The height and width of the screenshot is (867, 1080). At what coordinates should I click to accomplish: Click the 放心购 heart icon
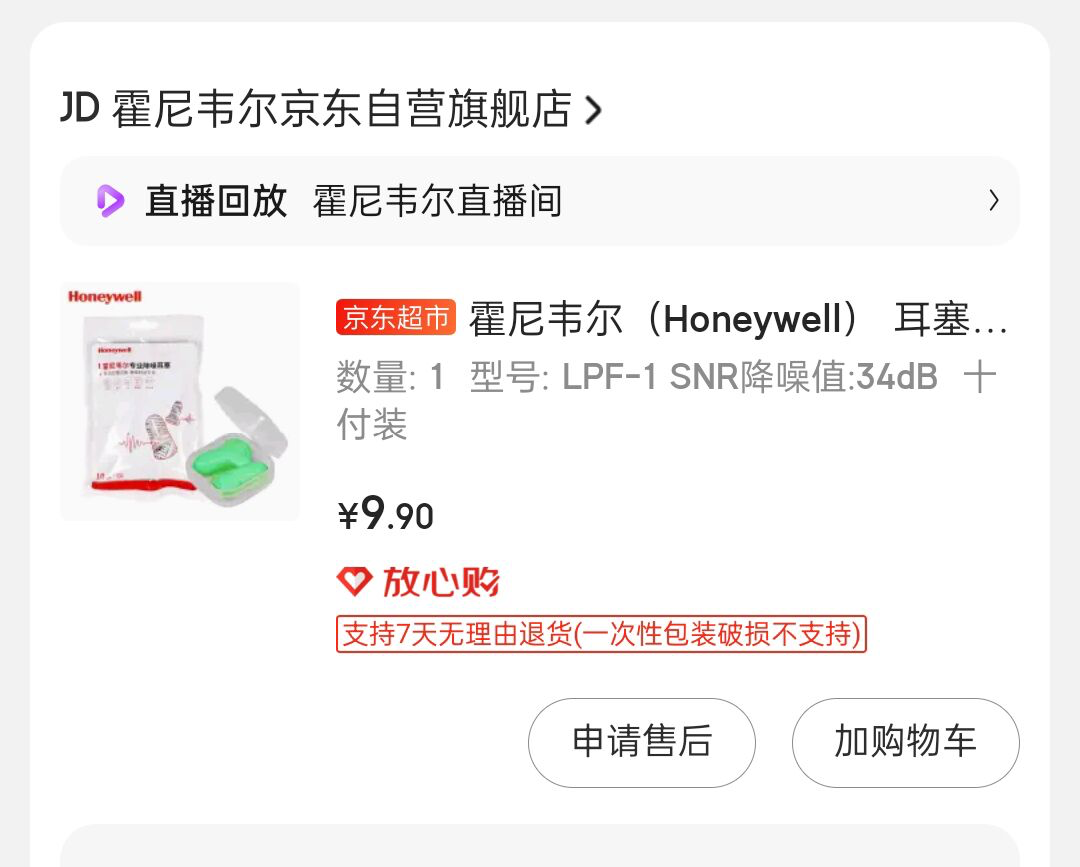(x=355, y=582)
